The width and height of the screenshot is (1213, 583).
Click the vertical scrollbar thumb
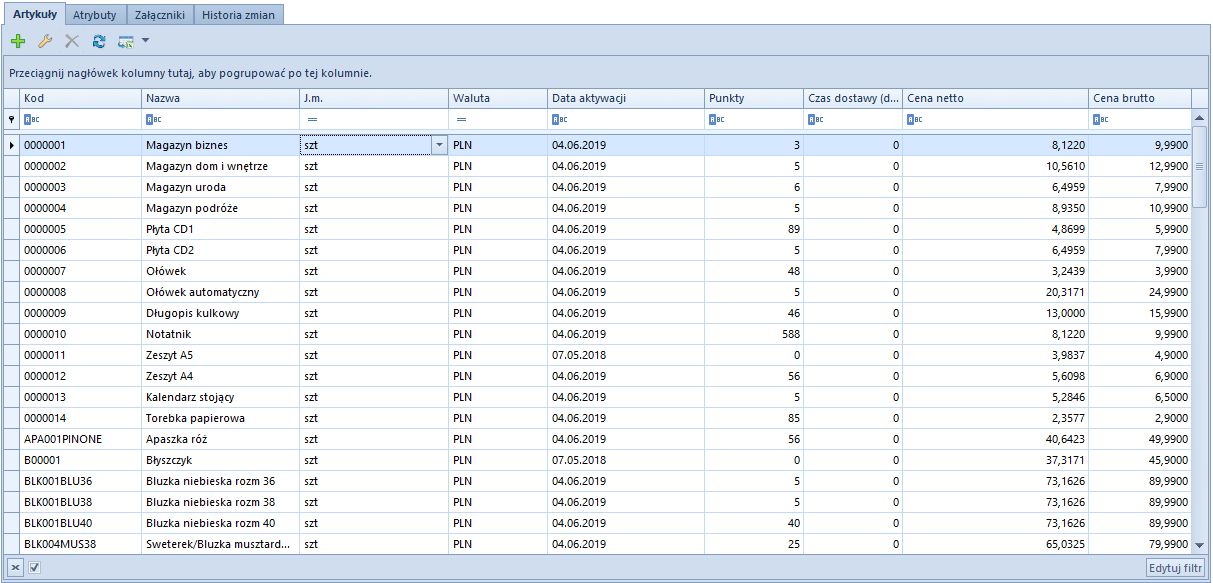pyautogui.click(x=1200, y=167)
